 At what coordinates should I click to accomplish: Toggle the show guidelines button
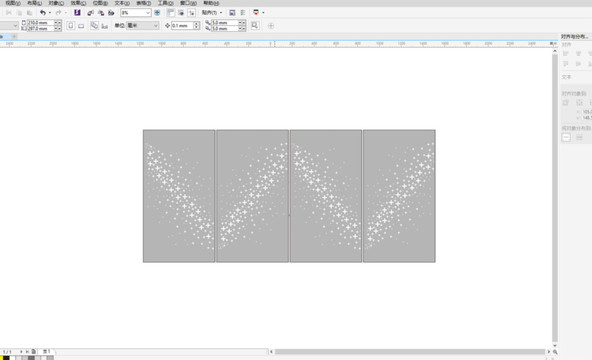pyautogui.click(x=191, y=12)
